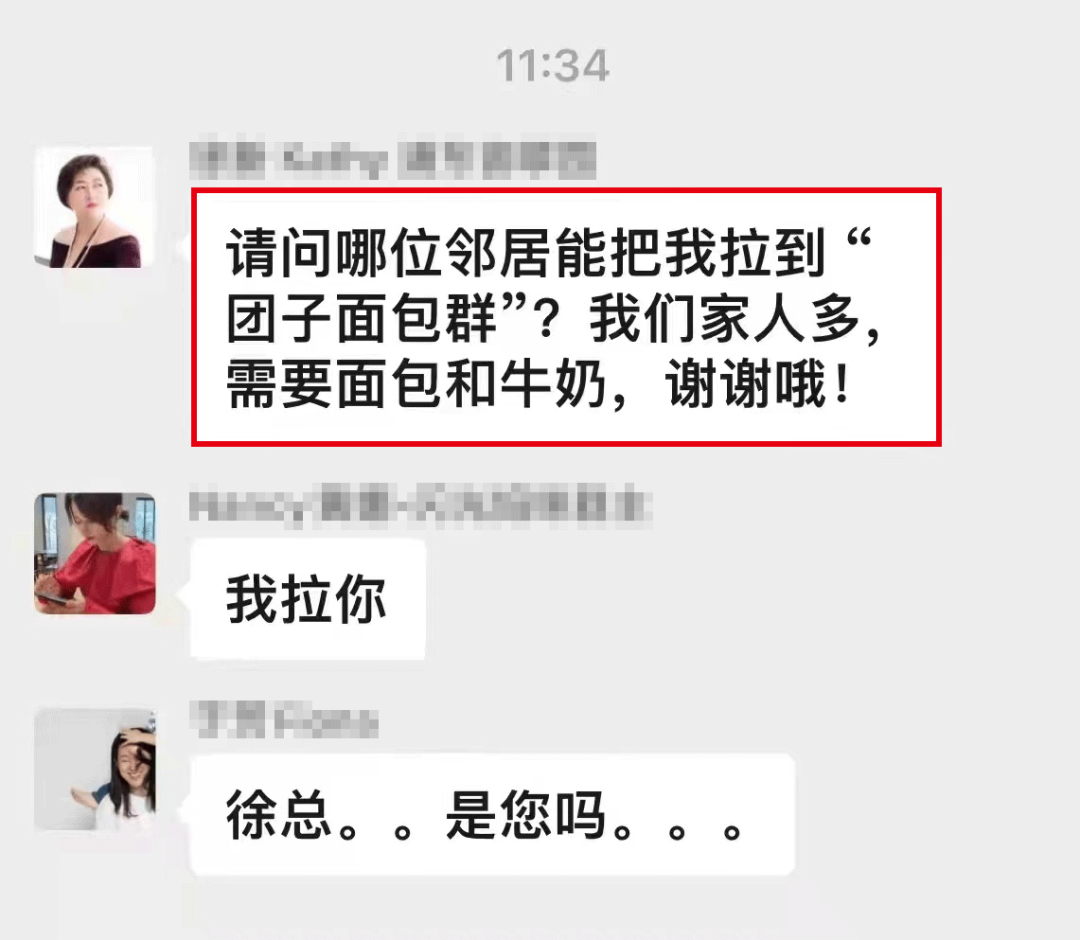1080x940 pixels.
Task: Click 是您吗 in the last bubble
Action: point(526,815)
